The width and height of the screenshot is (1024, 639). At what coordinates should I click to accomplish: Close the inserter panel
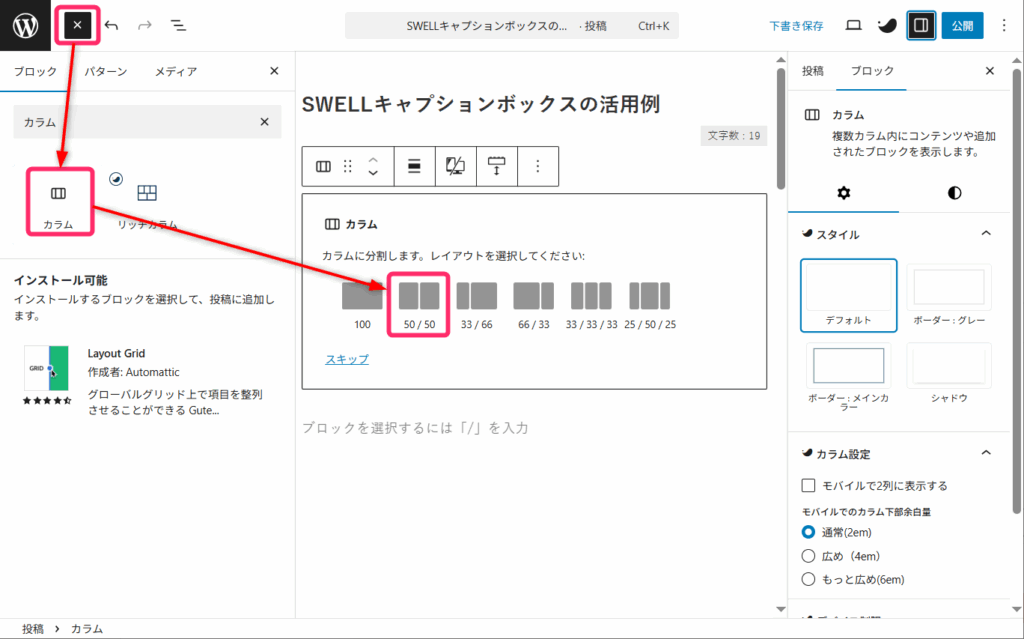tap(274, 71)
